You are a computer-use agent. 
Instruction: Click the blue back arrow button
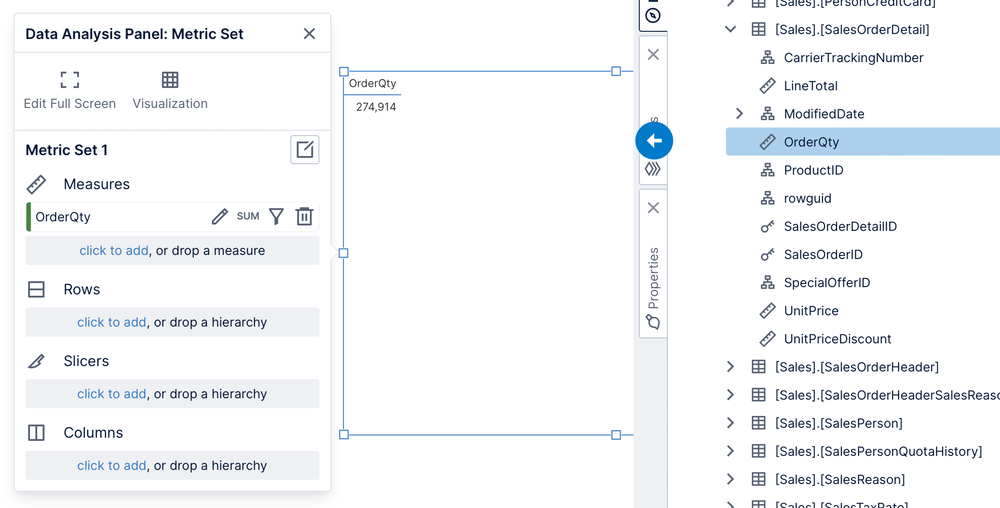click(654, 141)
